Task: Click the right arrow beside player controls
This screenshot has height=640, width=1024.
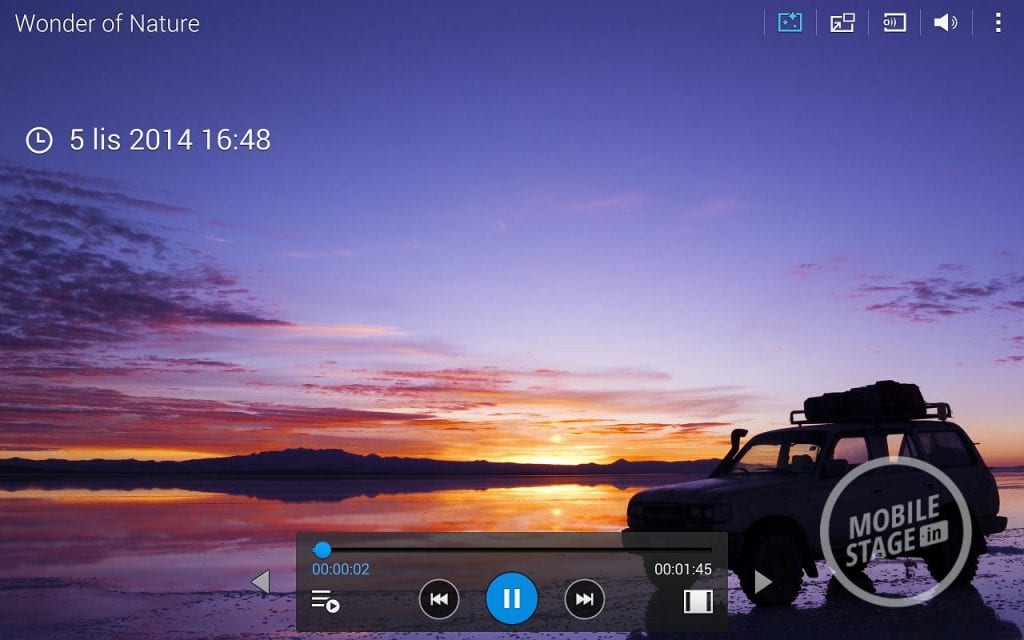Action: coord(763,582)
